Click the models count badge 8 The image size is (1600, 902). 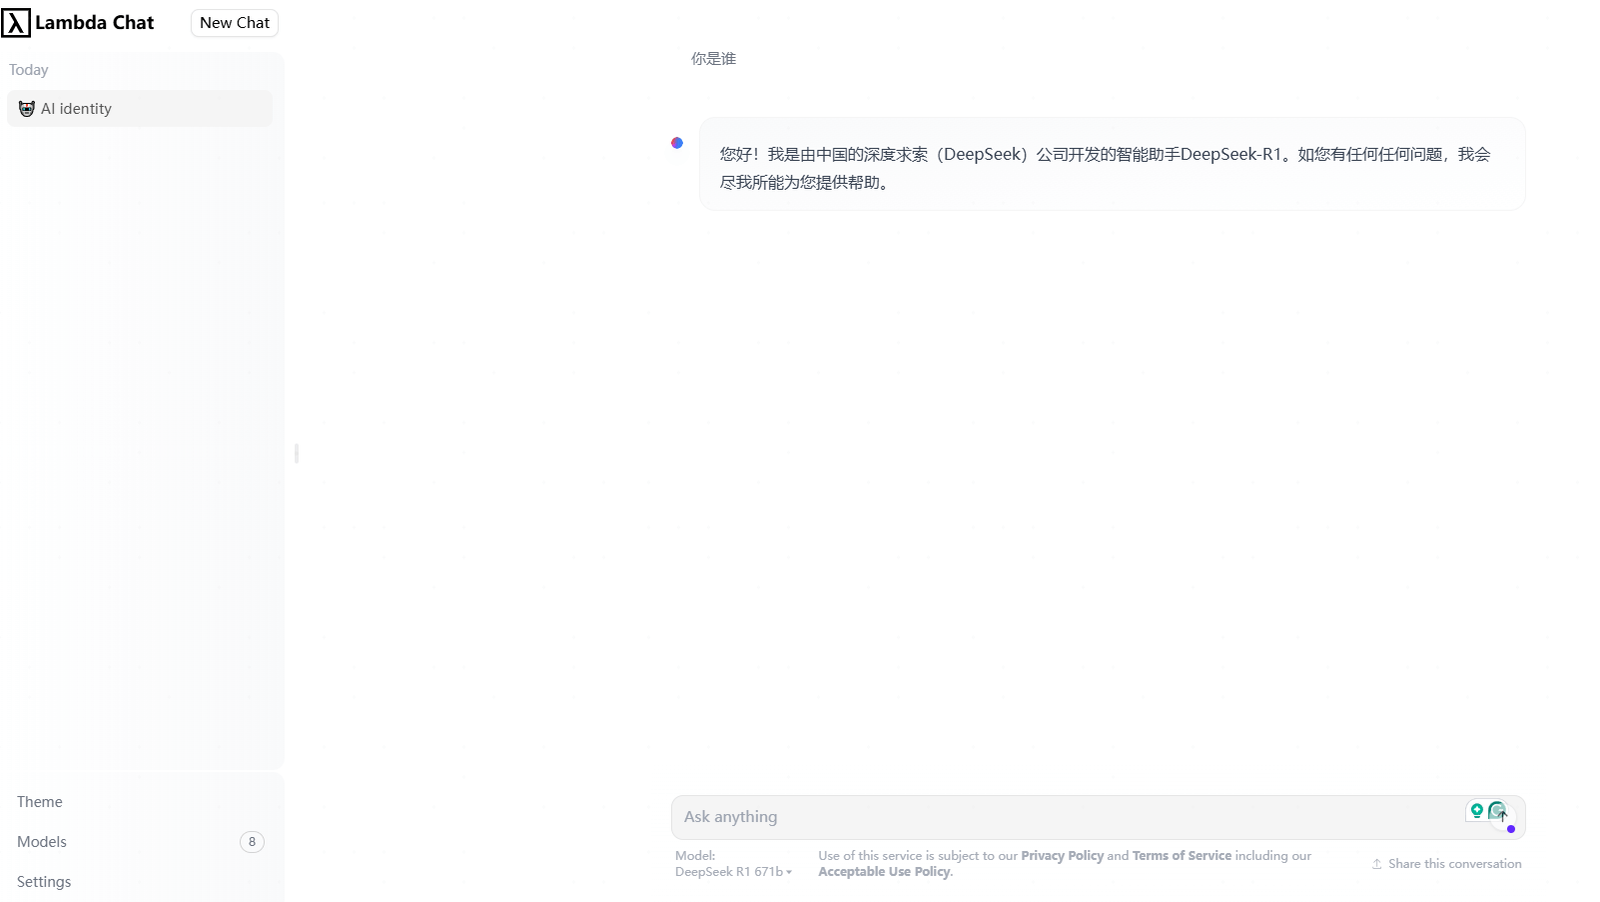[x=252, y=842]
